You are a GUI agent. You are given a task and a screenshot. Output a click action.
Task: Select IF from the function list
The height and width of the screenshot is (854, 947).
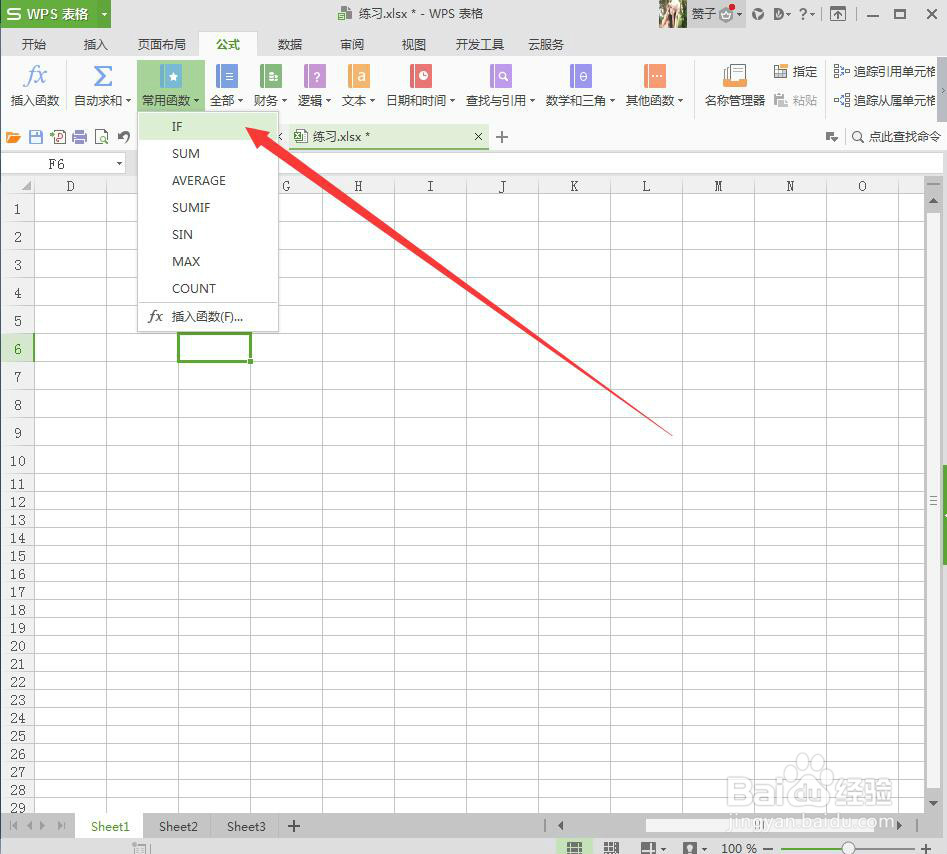208,127
